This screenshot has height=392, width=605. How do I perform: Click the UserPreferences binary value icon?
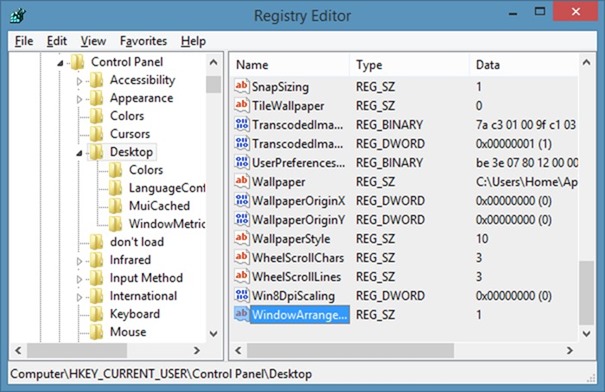(x=242, y=162)
